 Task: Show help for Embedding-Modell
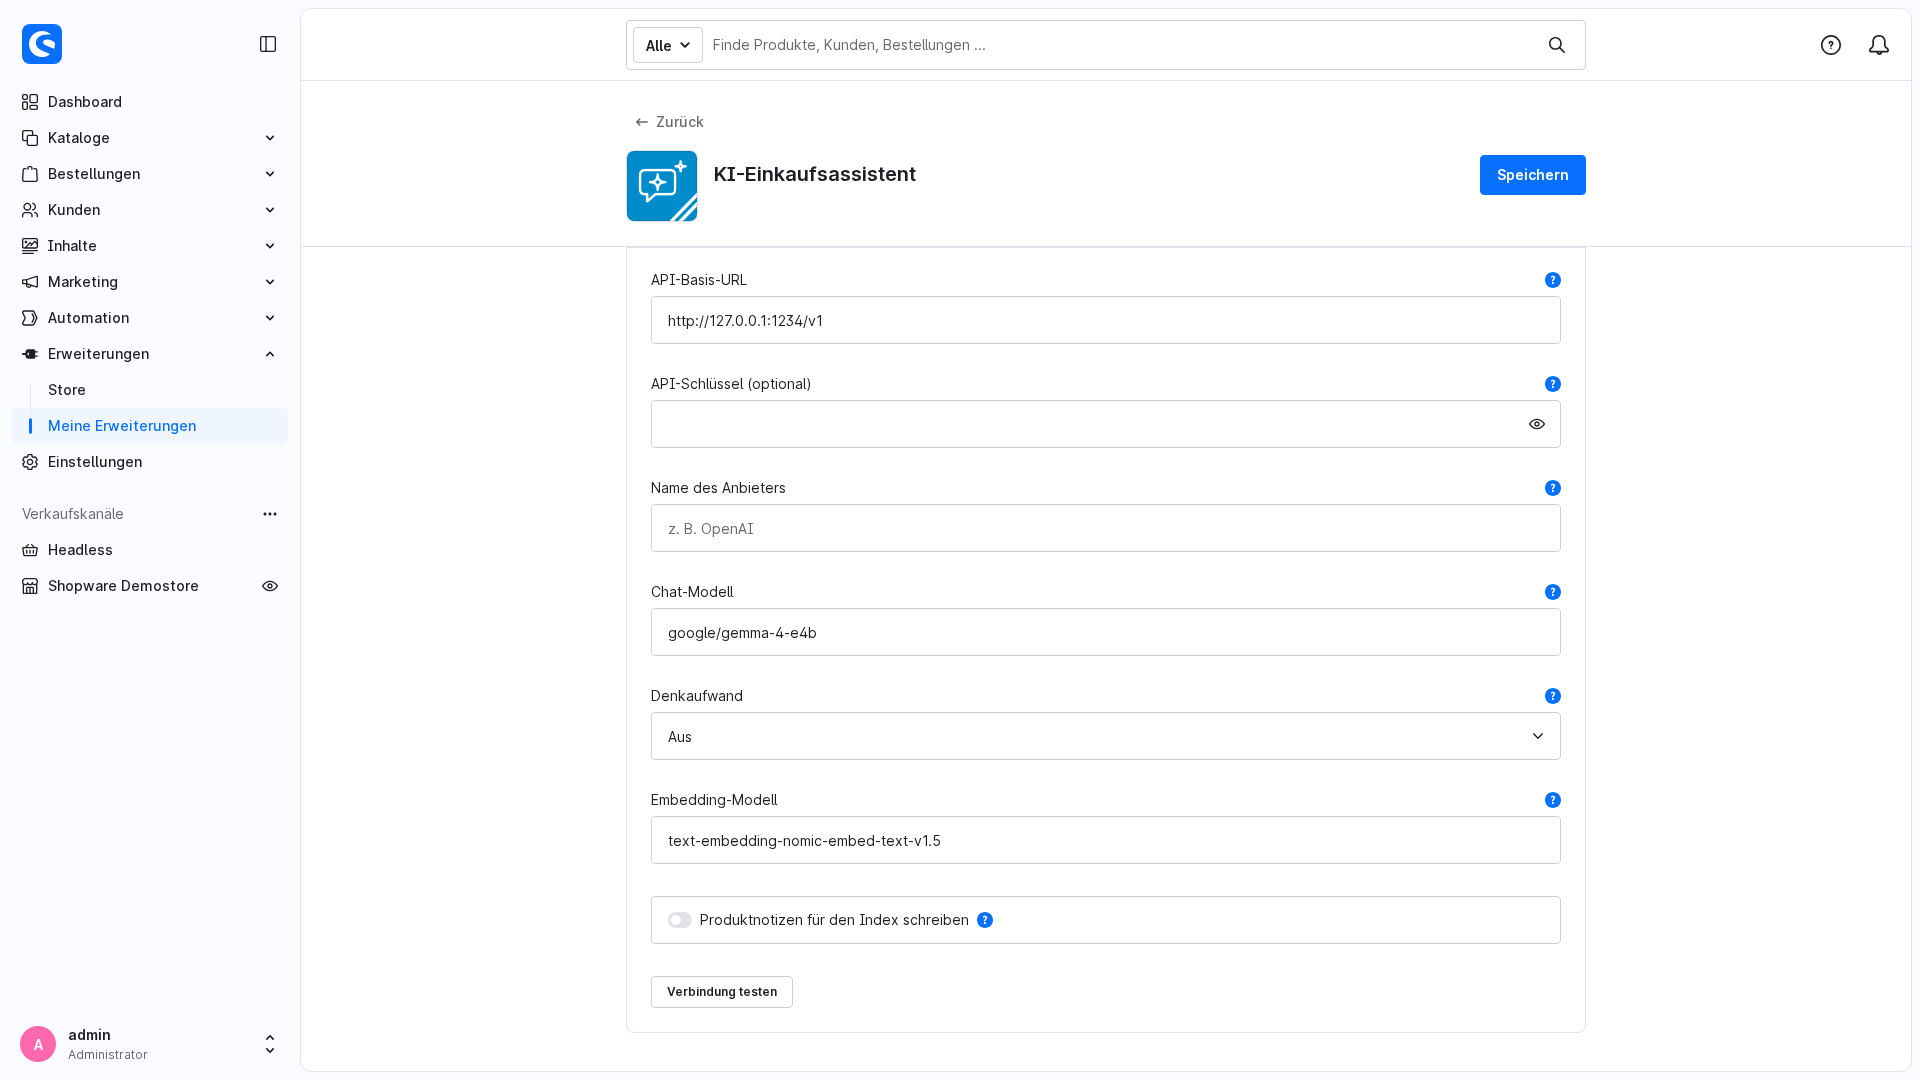coord(1553,800)
